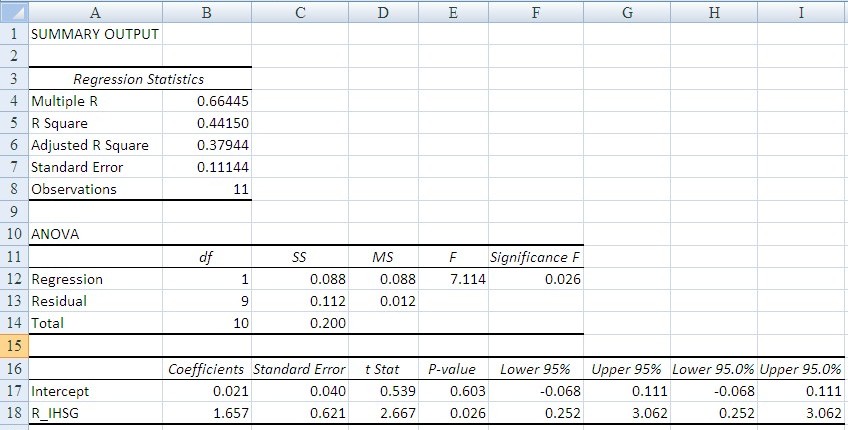Image resolution: width=848 pixels, height=430 pixels.
Task: Click the Significance F header cell
Action: pyautogui.click(x=535, y=258)
